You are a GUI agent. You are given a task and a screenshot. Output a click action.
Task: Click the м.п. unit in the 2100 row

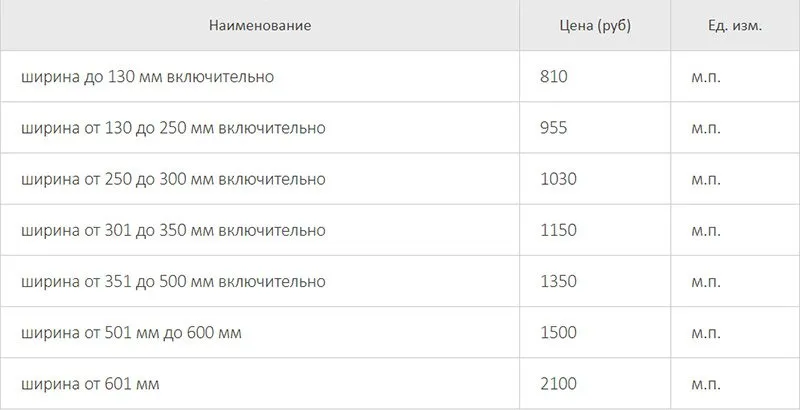706,385
